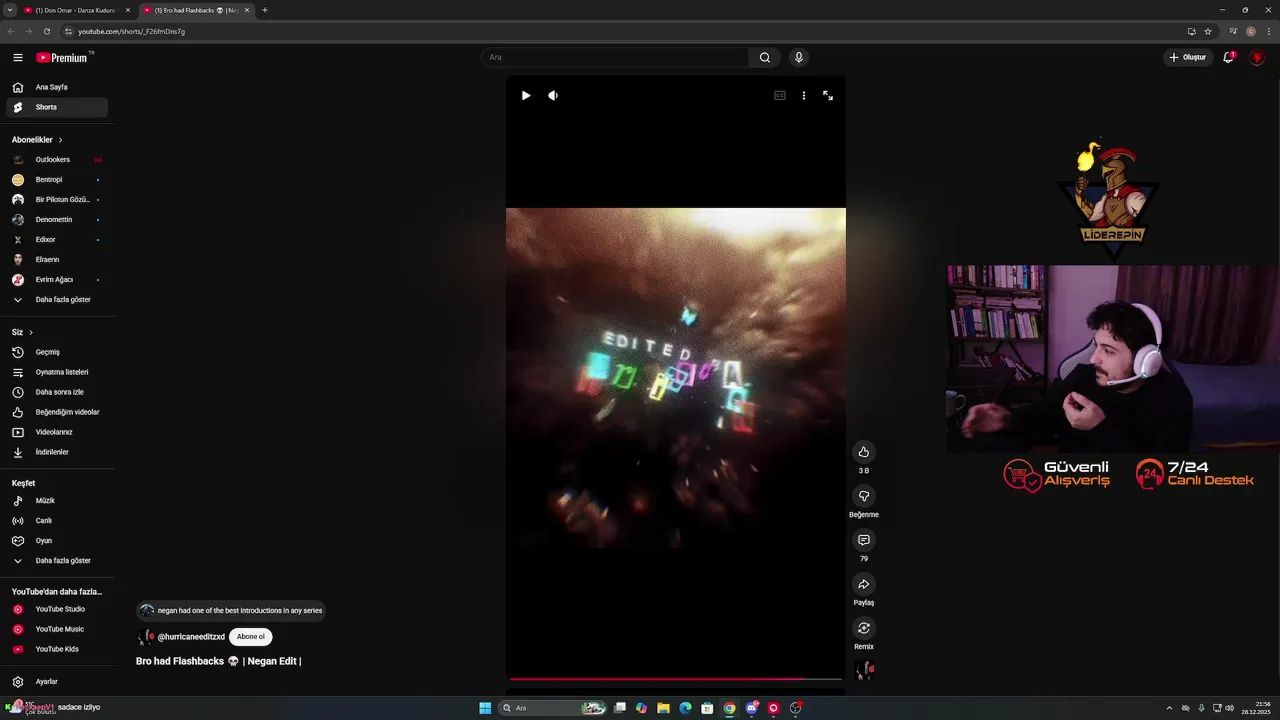
Task: Expand subscriptions with Daha fazla göster
Action: (x=57, y=300)
